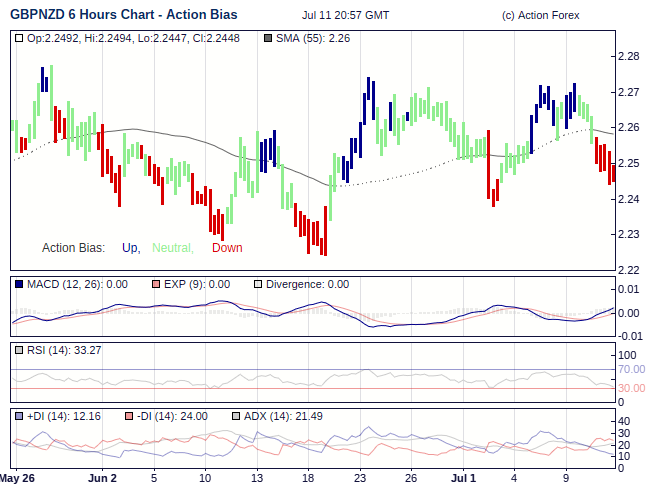Select the 'Neutral' Action Bias label
The image size is (650, 489).
(173, 248)
